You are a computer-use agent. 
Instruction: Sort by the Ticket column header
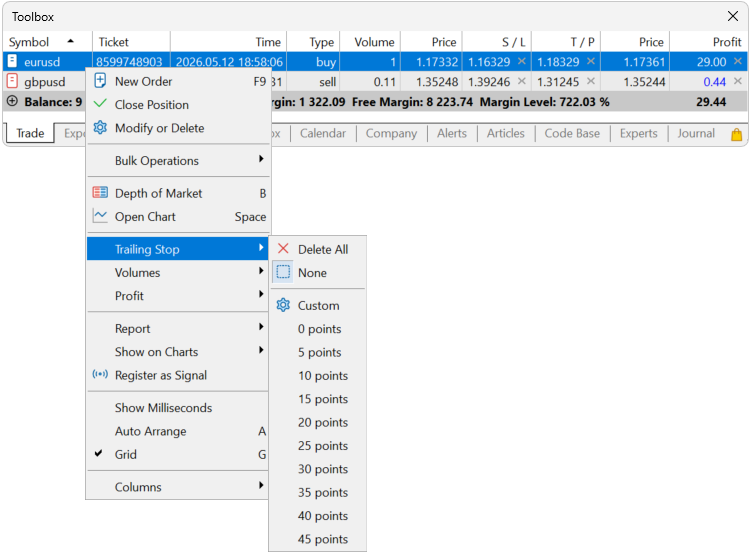point(131,42)
